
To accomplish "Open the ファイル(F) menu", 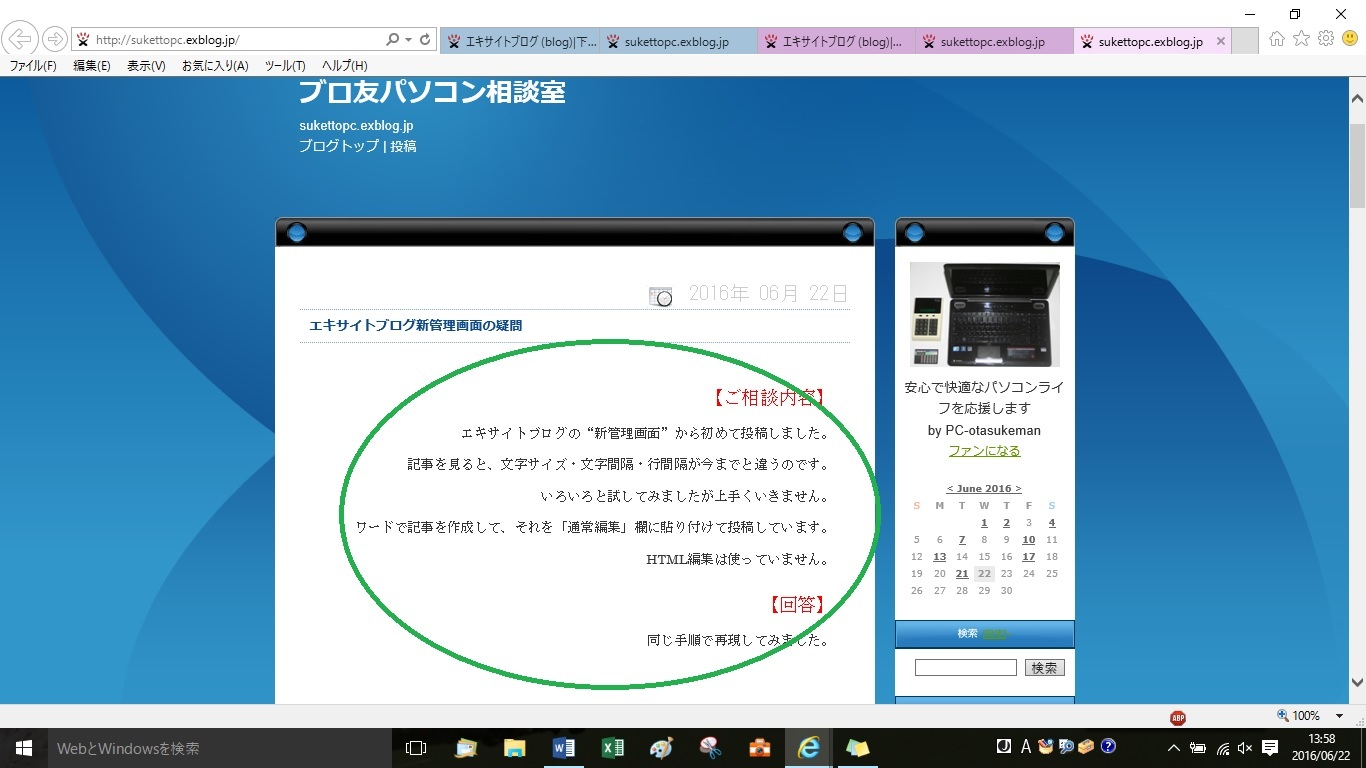I will (x=33, y=66).
